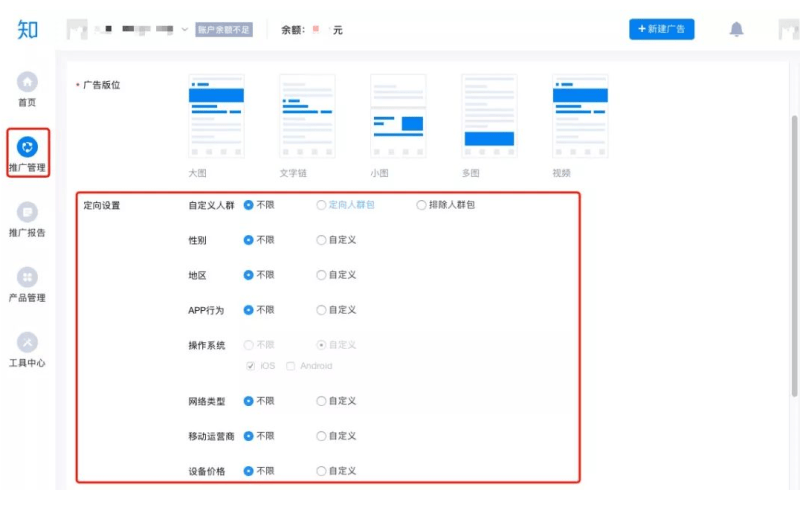Toggle the iOS checkbox
This screenshot has height=522, width=800.
[251, 366]
